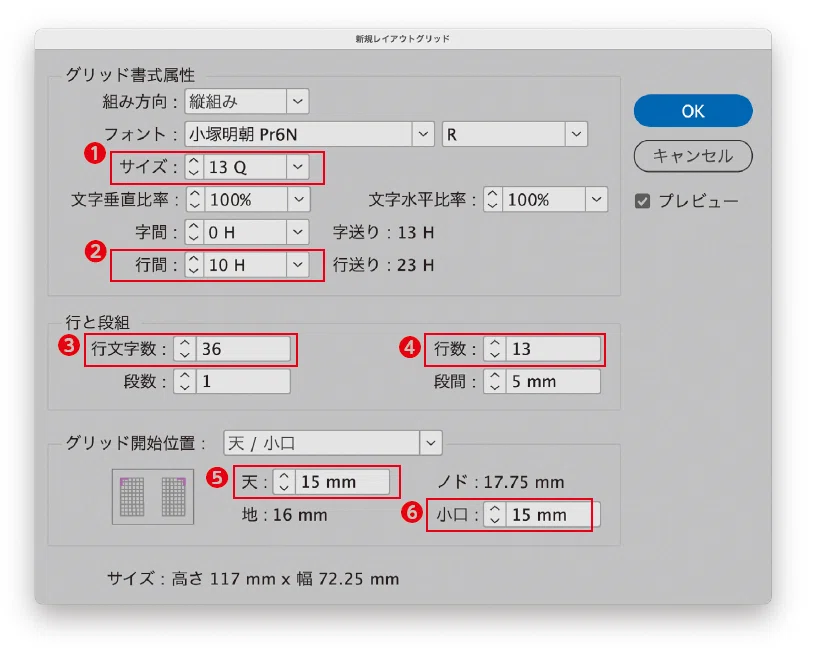Click the キャンセル button
The height and width of the screenshot is (648, 824).
point(693,156)
